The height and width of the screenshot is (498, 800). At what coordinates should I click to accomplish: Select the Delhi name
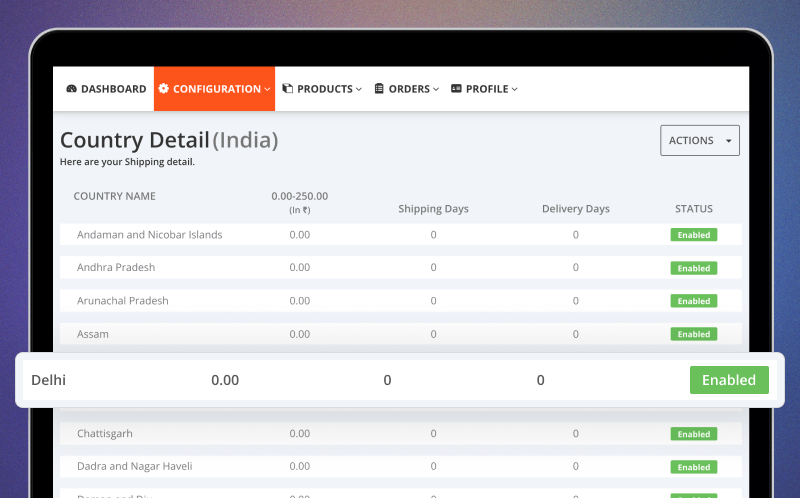(x=48, y=380)
